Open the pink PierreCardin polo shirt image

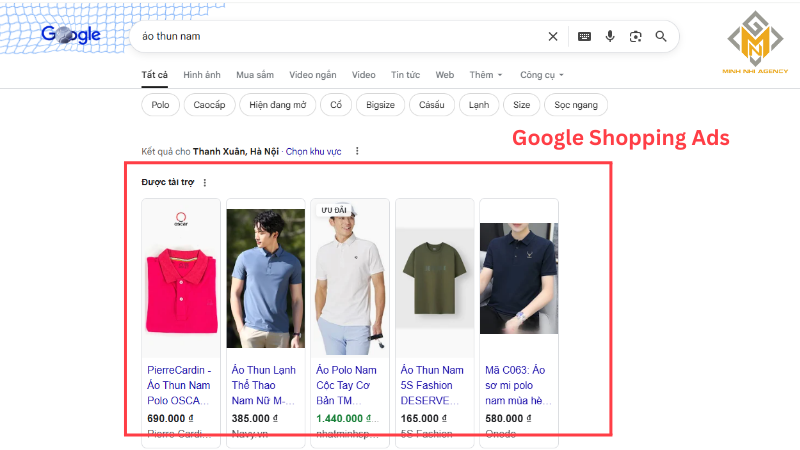(x=181, y=278)
